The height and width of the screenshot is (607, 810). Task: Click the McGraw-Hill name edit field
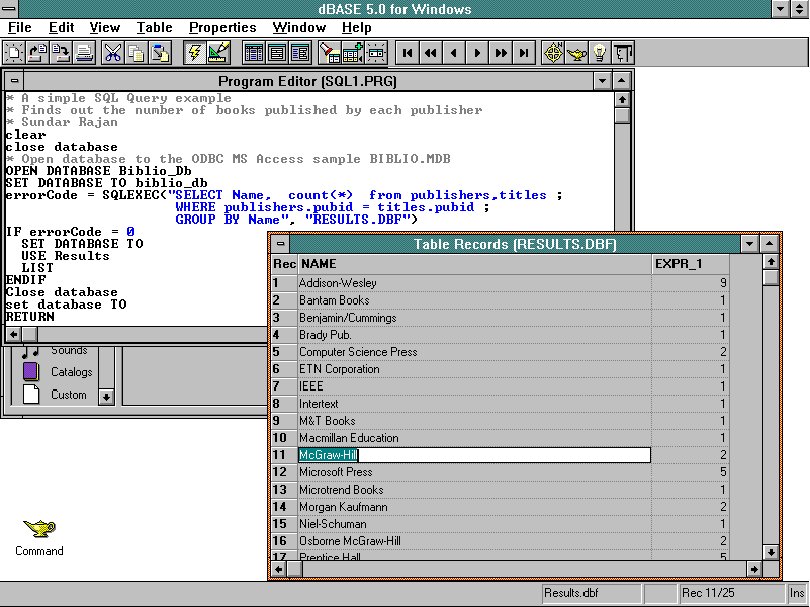(474, 455)
